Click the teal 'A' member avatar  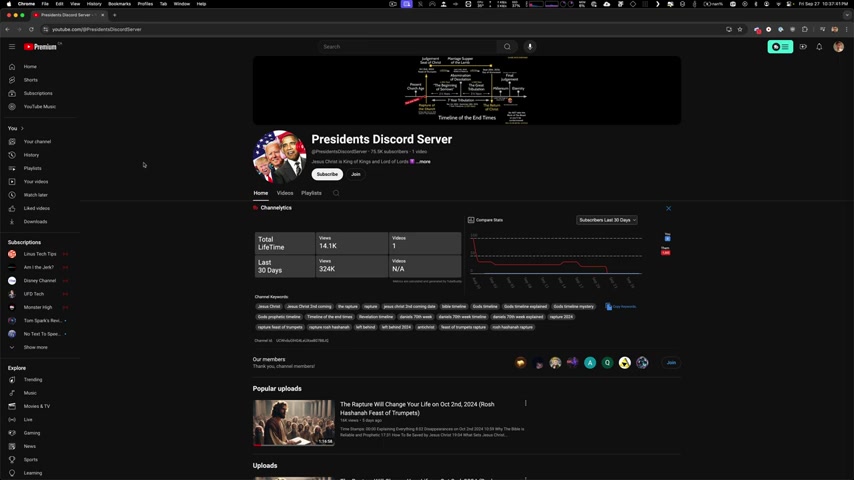590,363
